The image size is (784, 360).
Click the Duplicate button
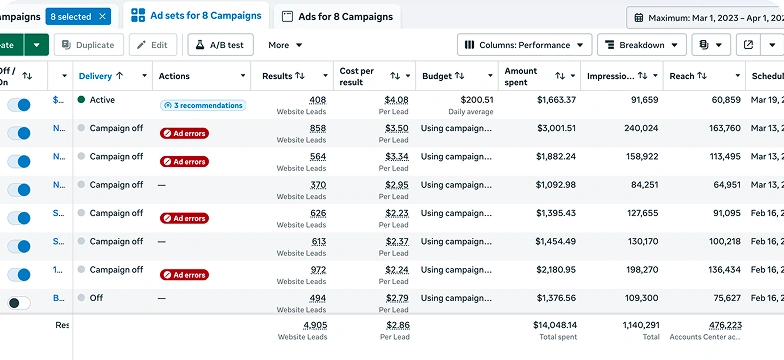coord(88,45)
